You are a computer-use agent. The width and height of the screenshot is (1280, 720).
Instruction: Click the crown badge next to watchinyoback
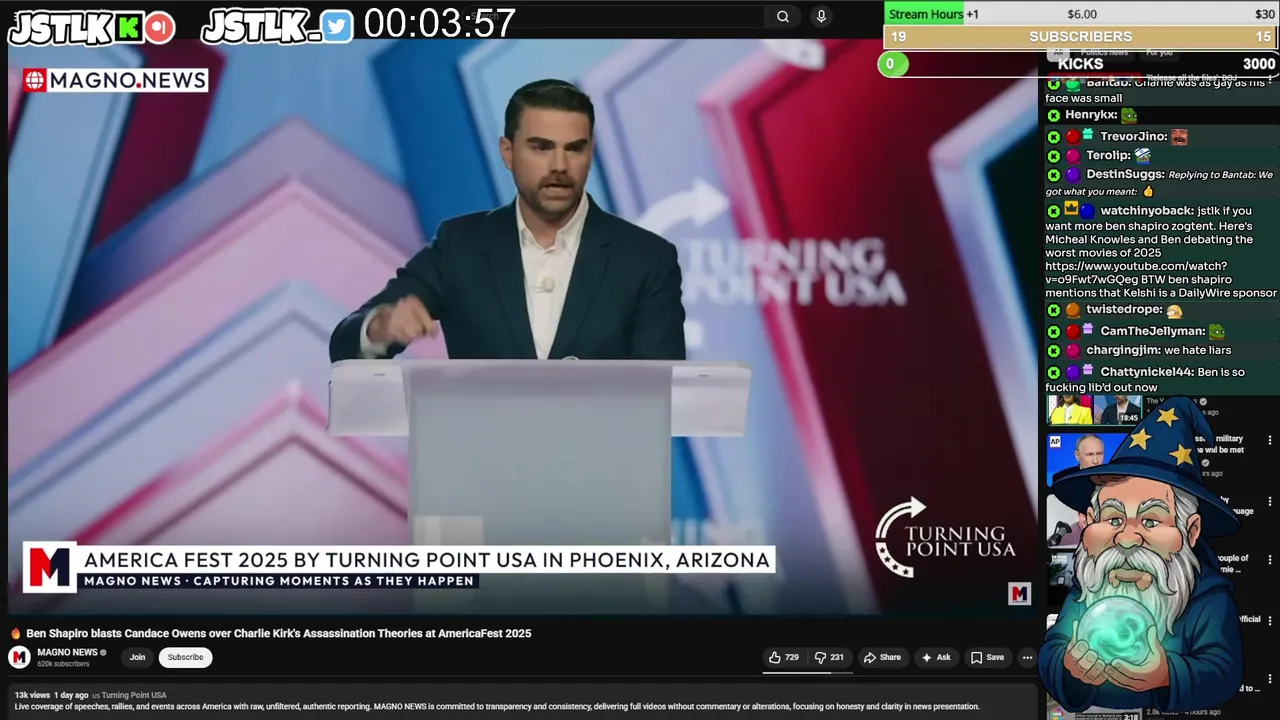click(1071, 208)
